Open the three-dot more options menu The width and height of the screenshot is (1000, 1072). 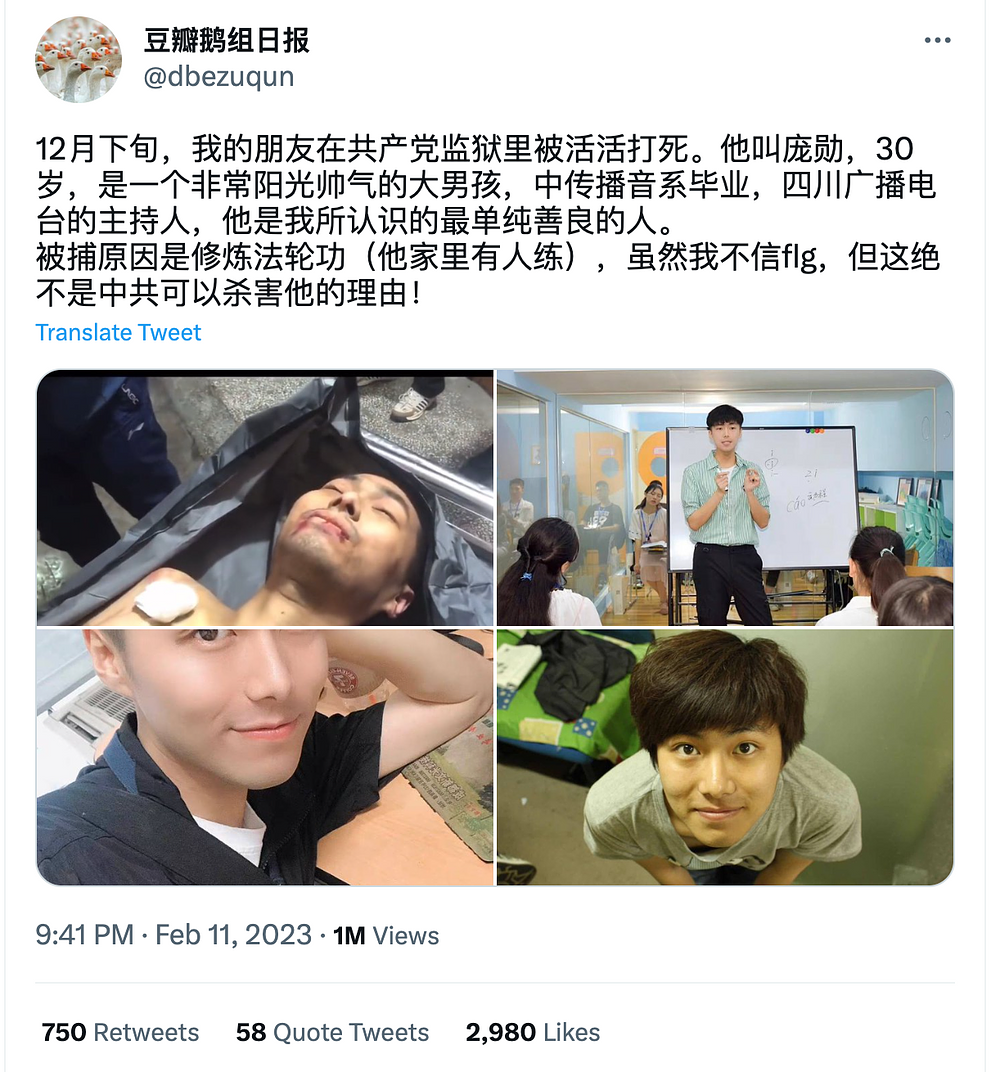pyautogui.click(x=937, y=40)
